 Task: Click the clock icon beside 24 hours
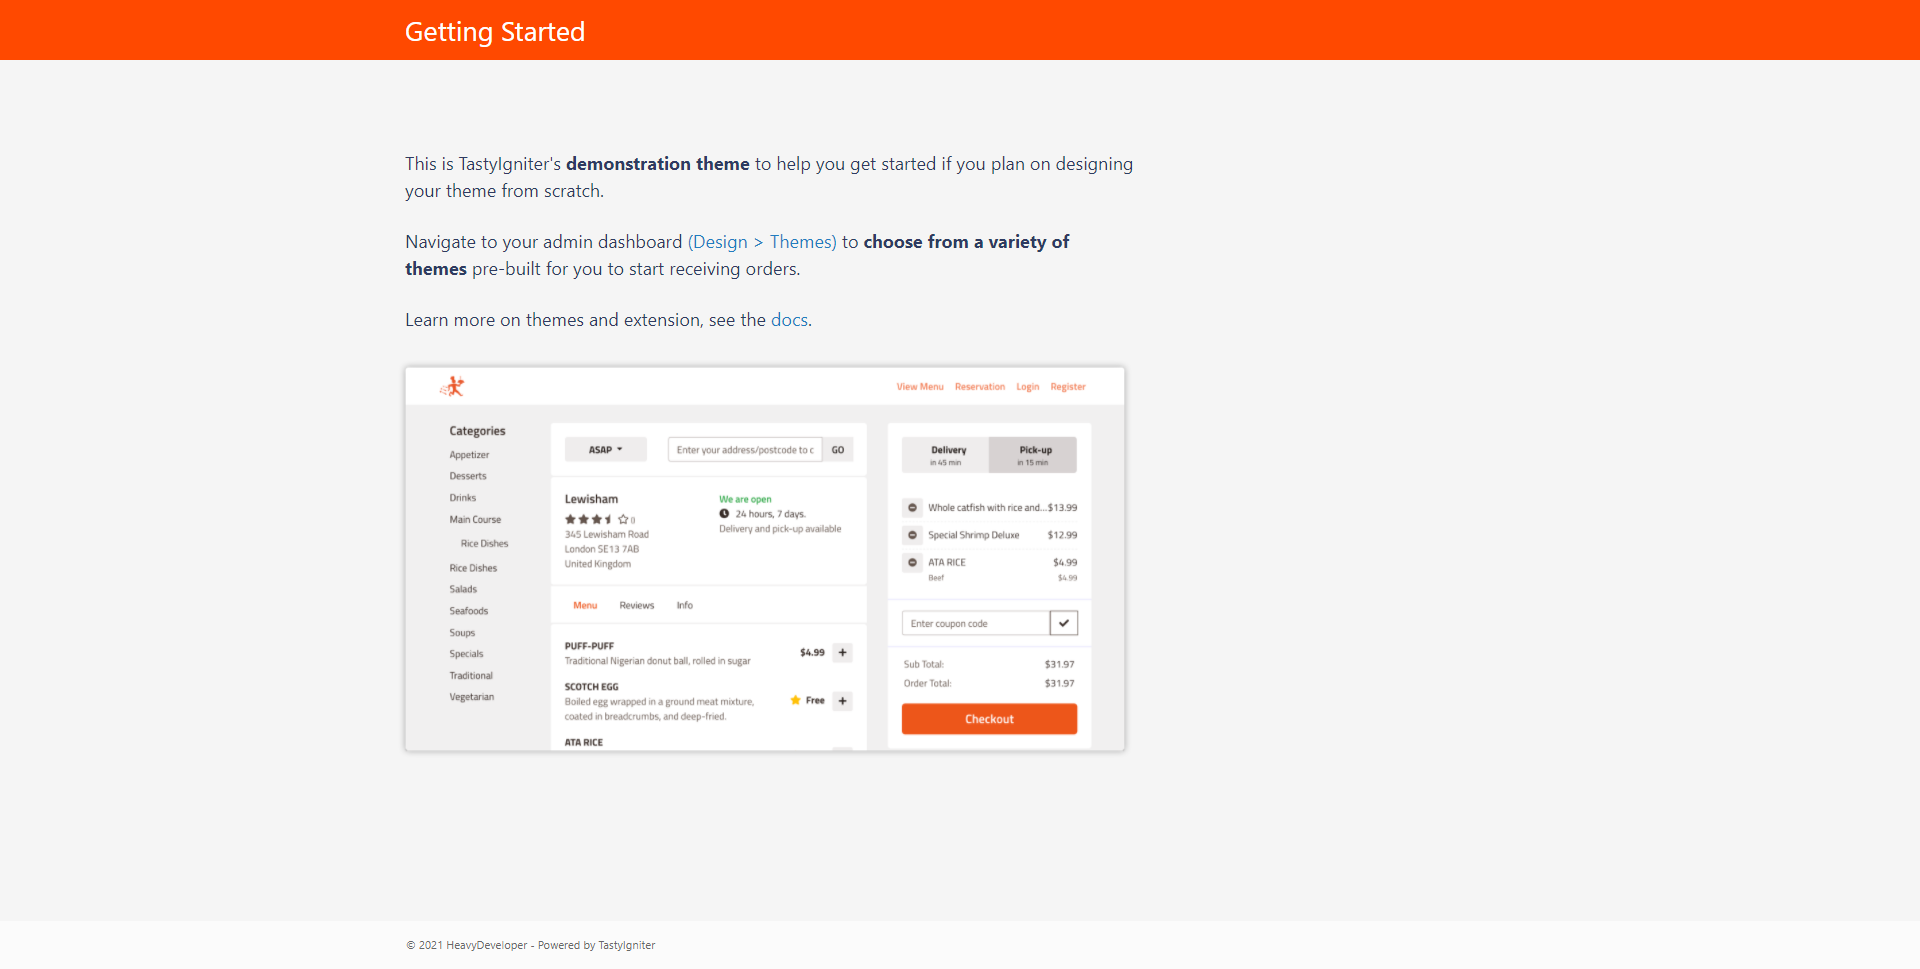tap(724, 514)
